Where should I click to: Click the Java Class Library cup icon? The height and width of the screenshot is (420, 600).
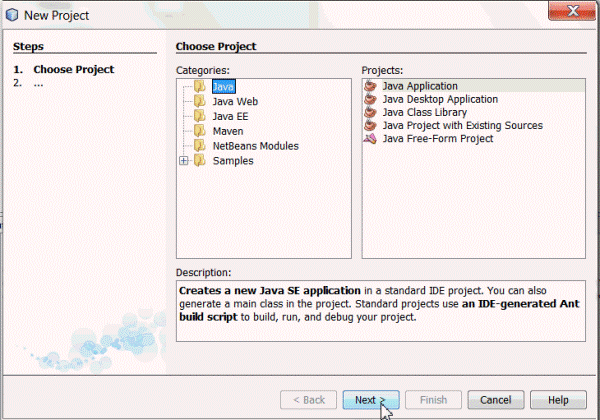coord(370,112)
